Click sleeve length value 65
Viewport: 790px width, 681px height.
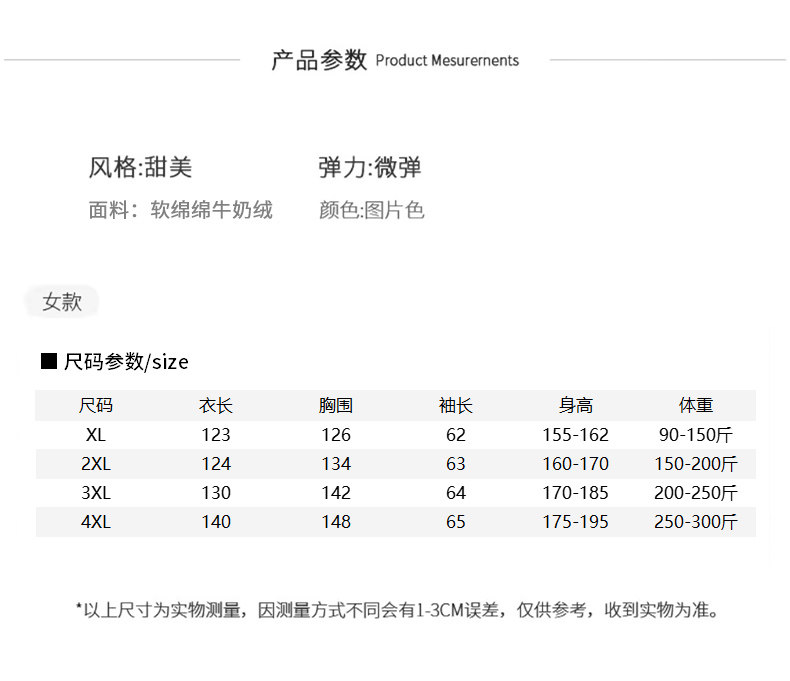[x=455, y=522]
